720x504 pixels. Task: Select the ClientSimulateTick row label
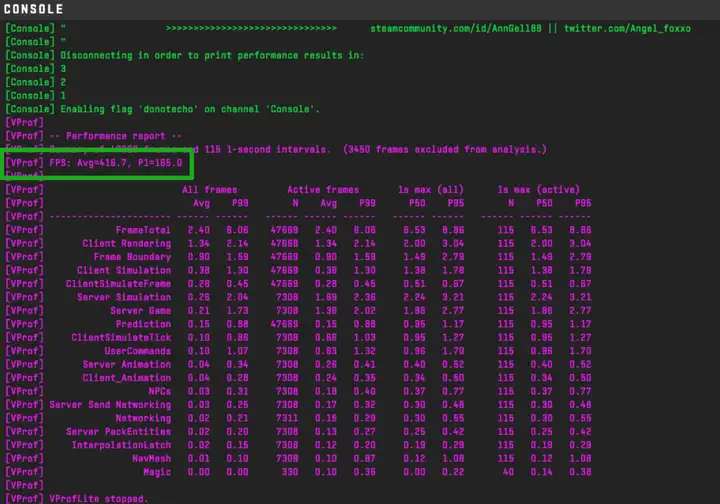(121, 337)
